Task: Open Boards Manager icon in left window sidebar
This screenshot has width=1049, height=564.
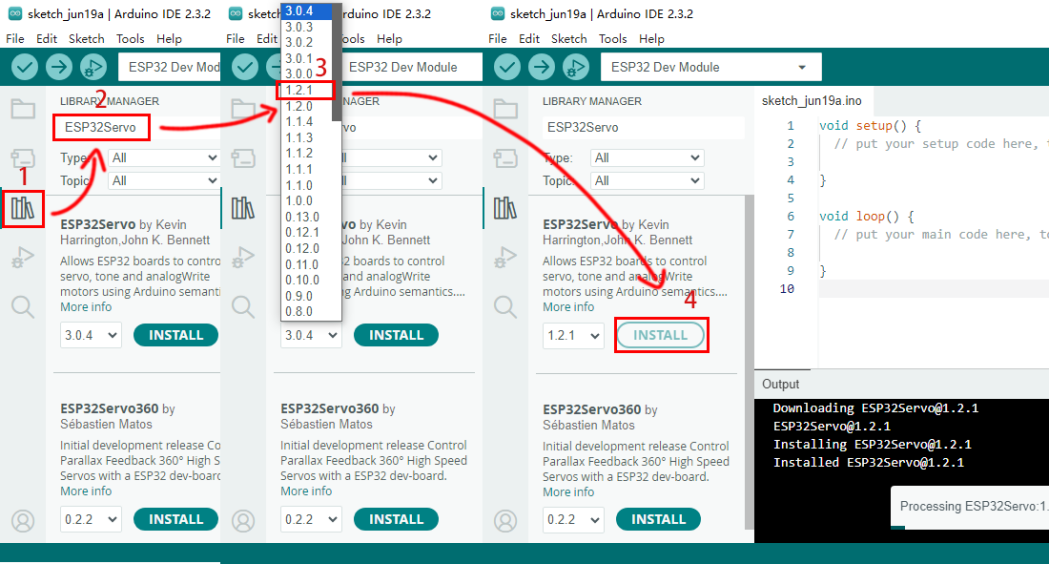Action: point(23,159)
